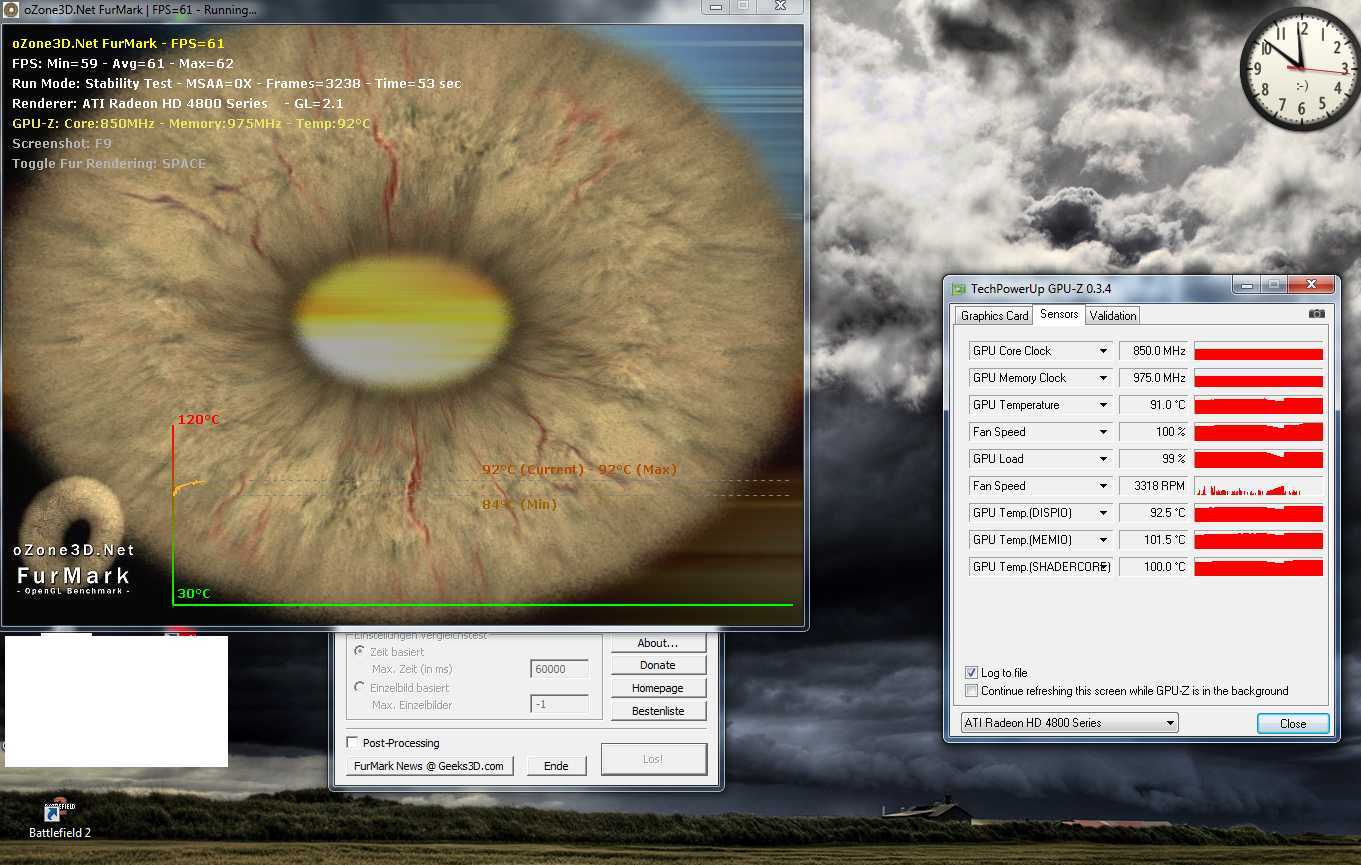
Task: Switch to the Graphics Card tab
Action: point(994,315)
